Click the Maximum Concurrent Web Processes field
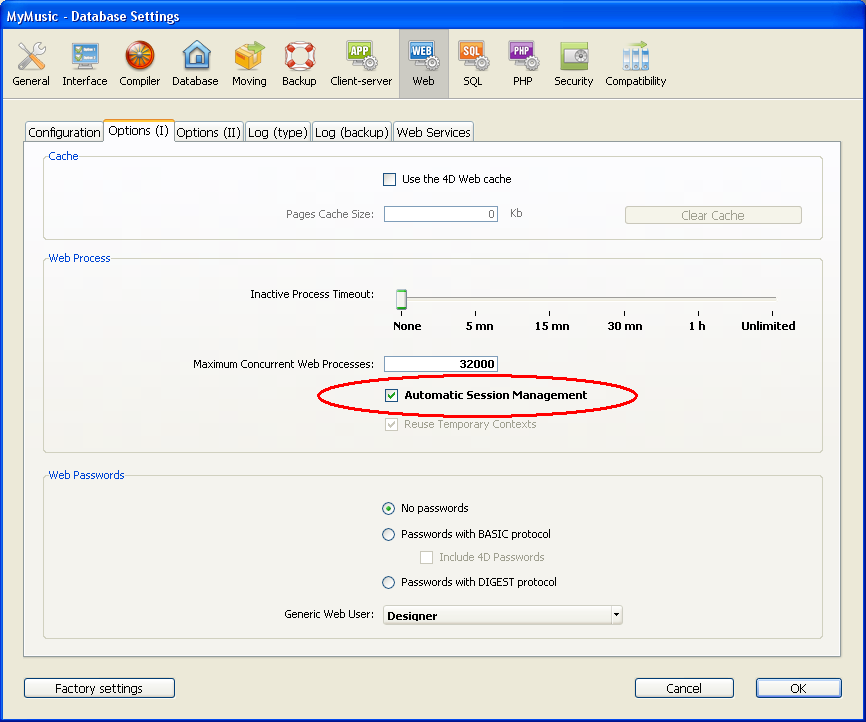 [x=441, y=365]
